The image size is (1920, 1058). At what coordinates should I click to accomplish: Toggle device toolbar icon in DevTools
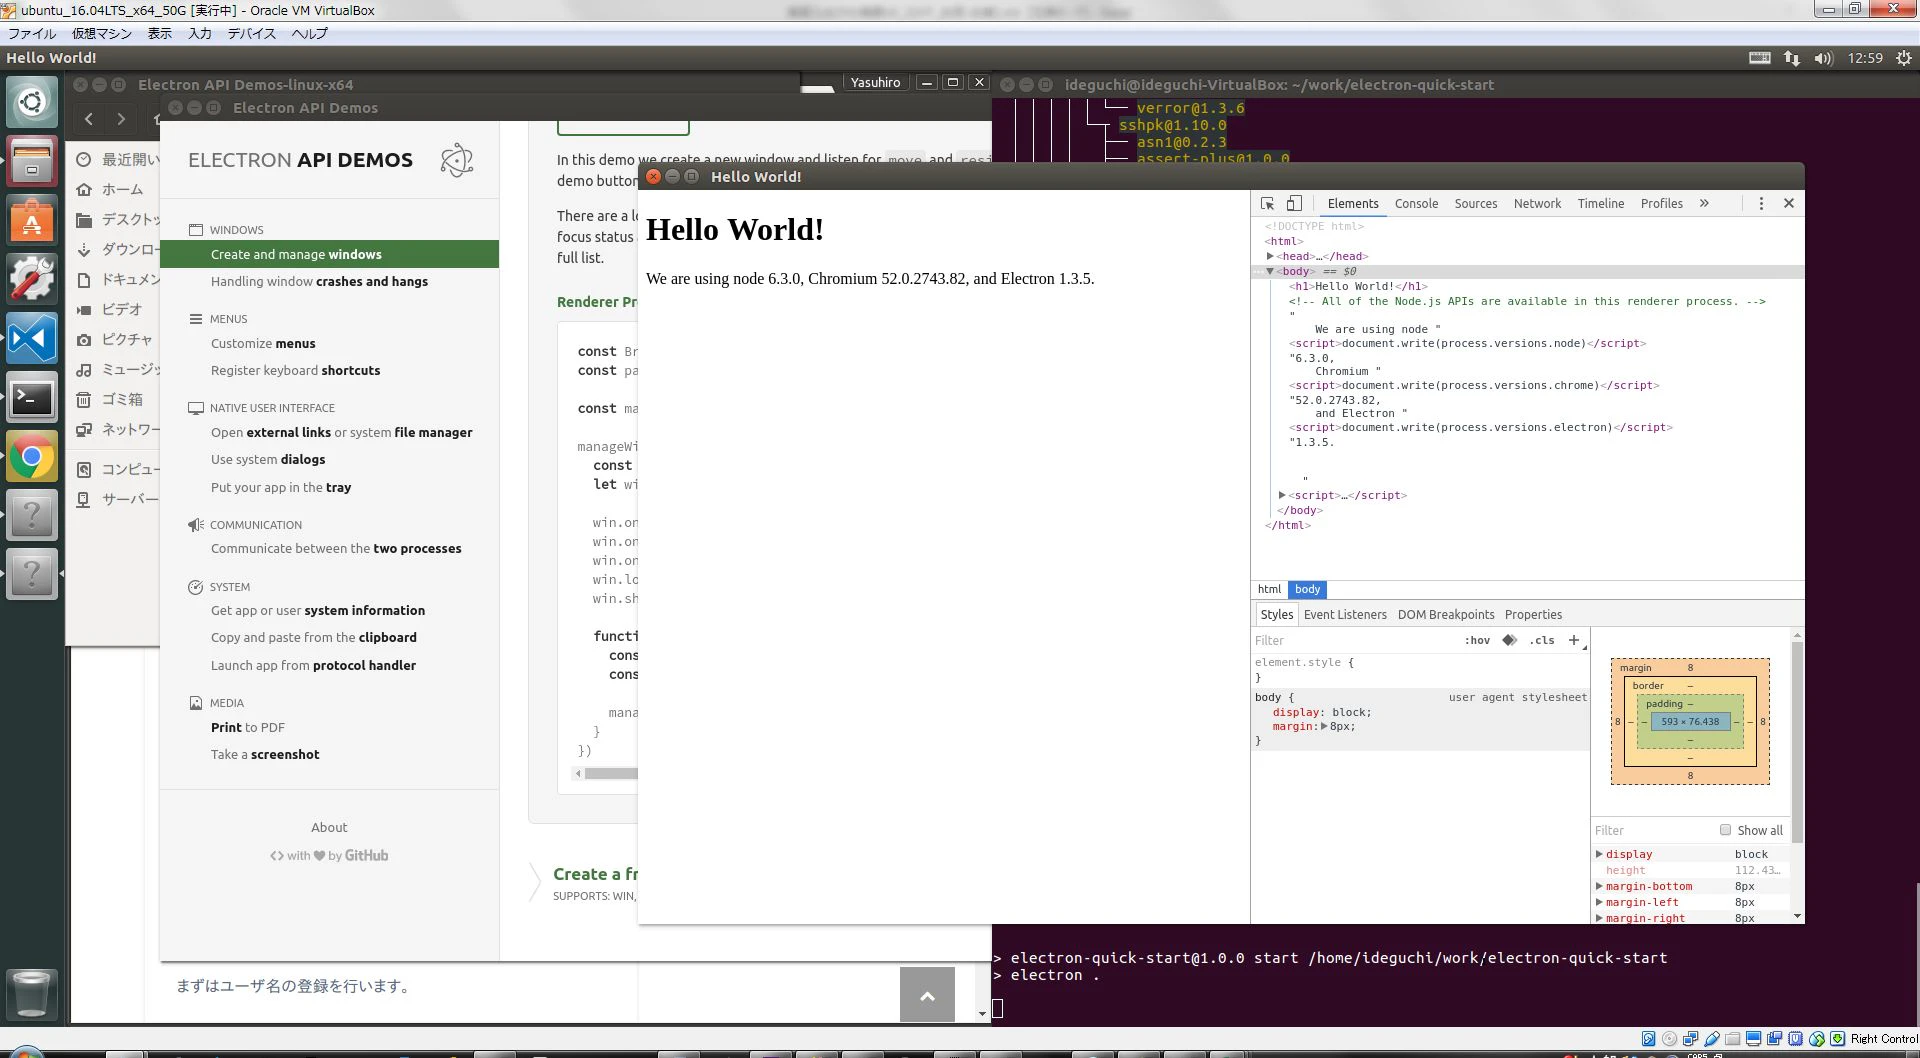1293,203
